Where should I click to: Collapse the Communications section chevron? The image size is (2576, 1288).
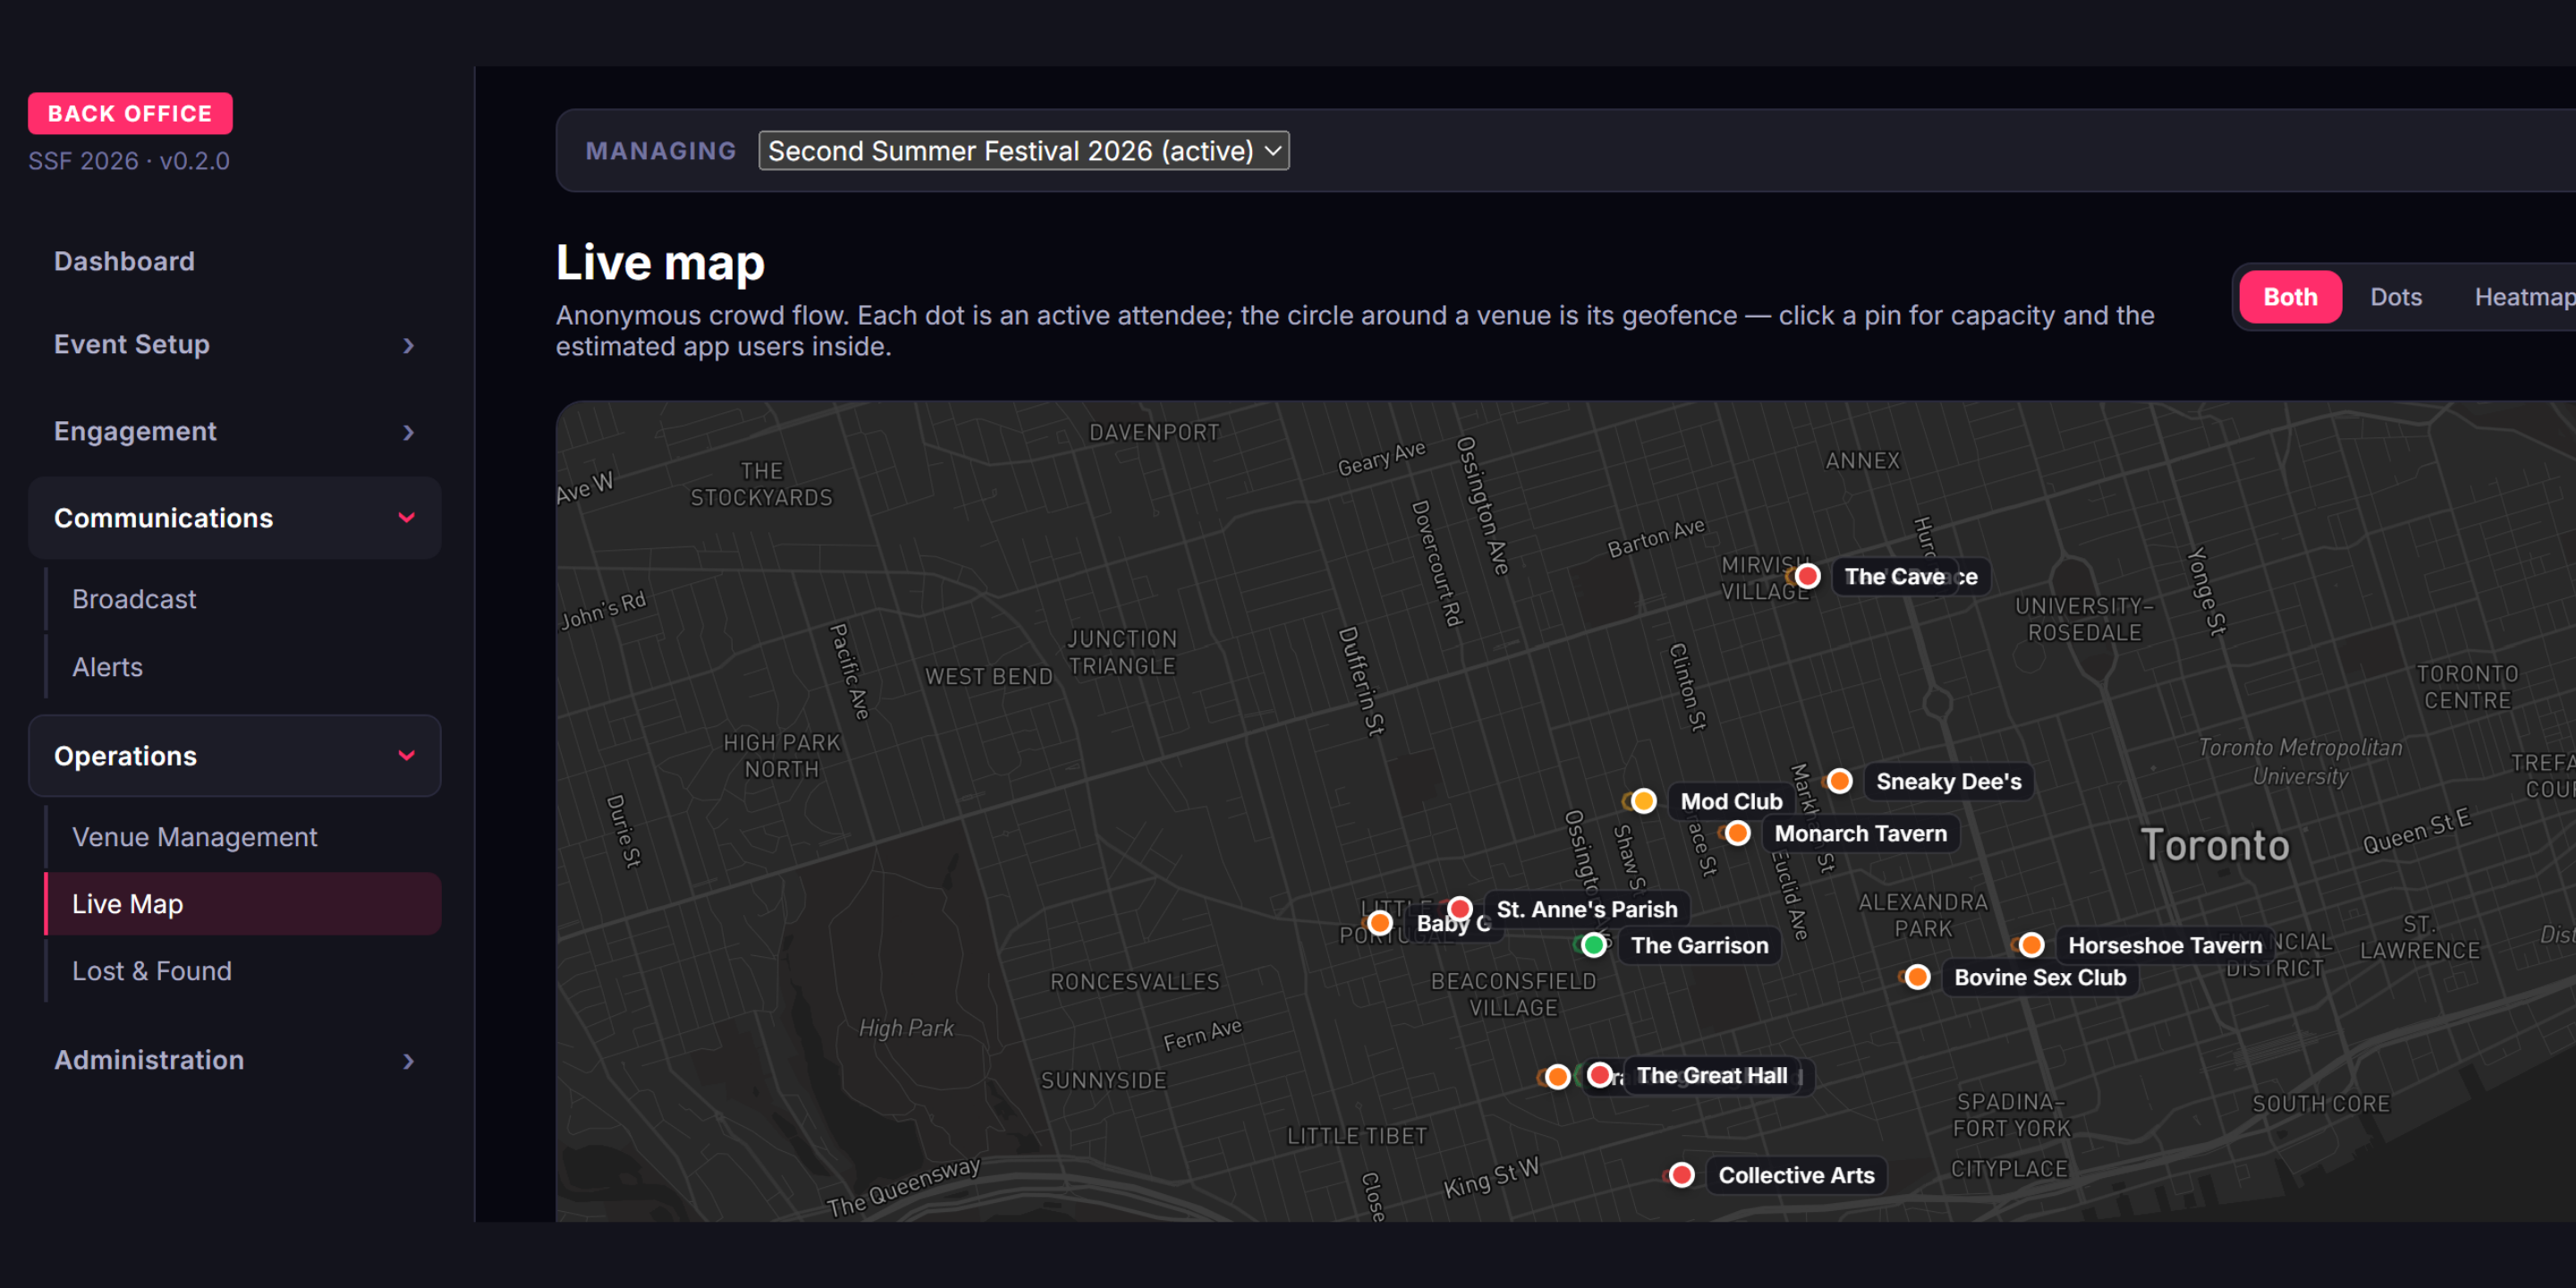(x=406, y=518)
